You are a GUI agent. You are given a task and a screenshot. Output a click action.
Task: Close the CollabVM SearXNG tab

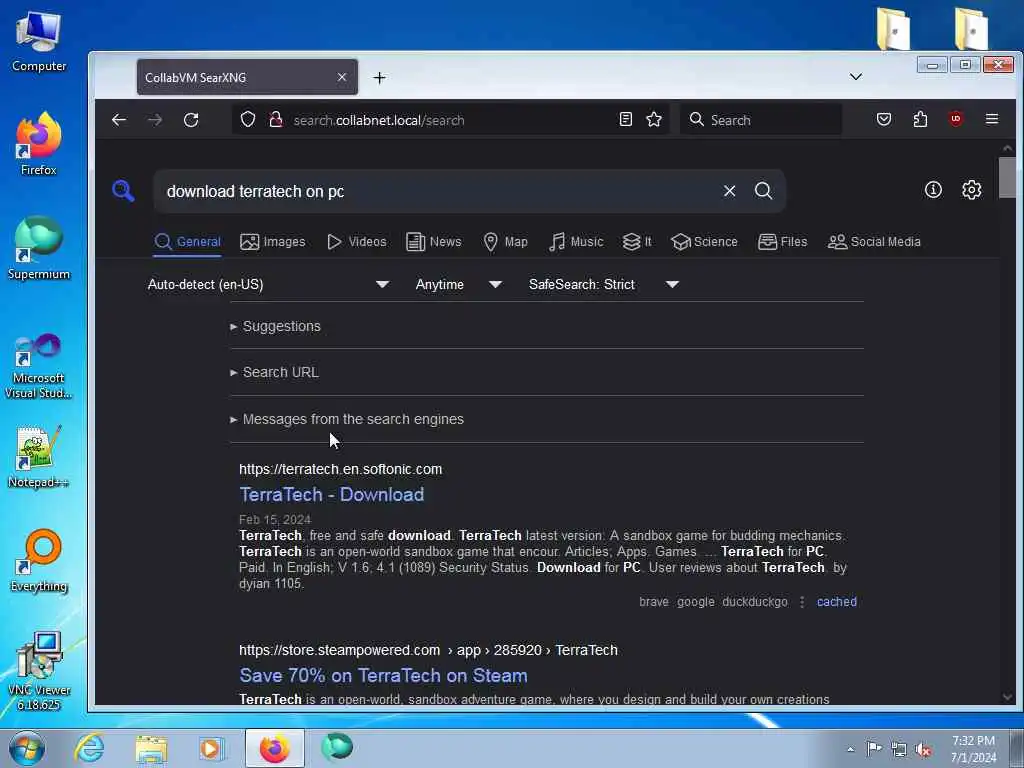342,77
